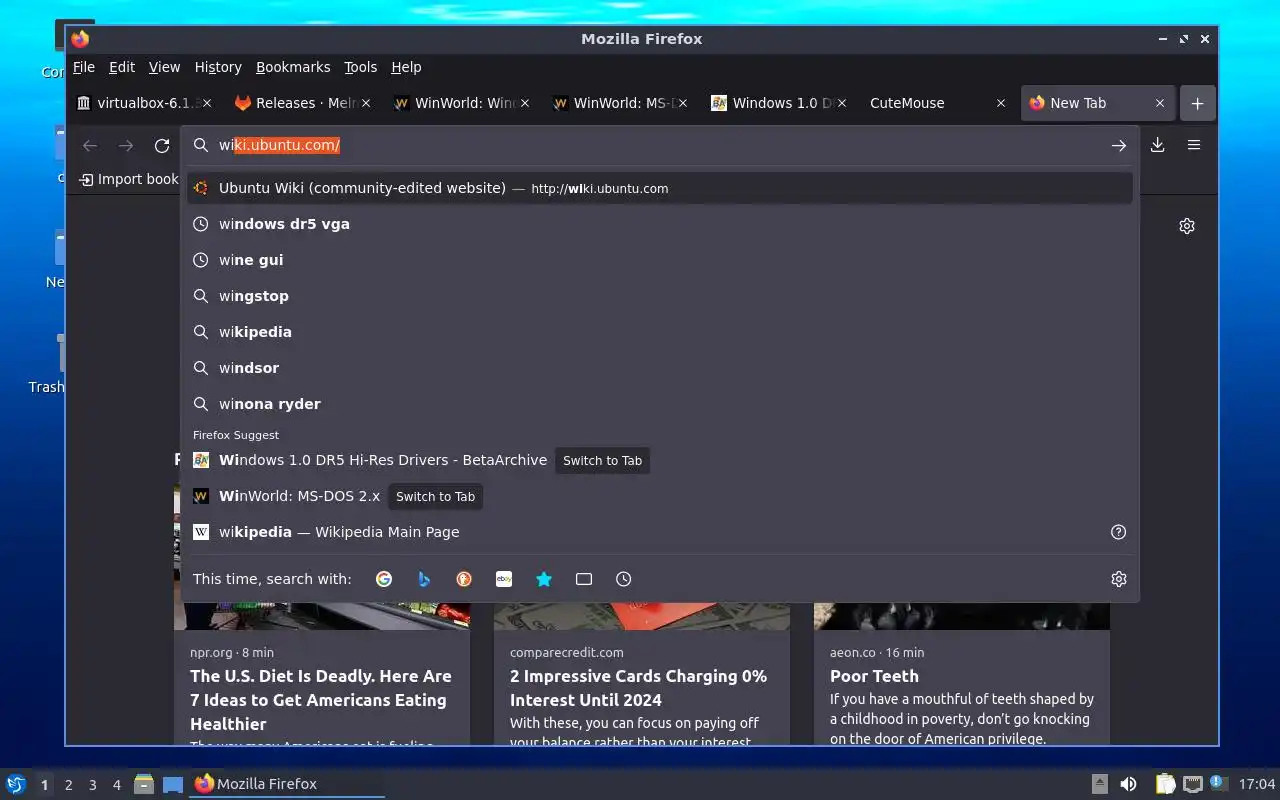Viewport: 1280px width, 800px height.
Task: Click the forward navigation arrow
Action: pyautogui.click(x=126, y=145)
